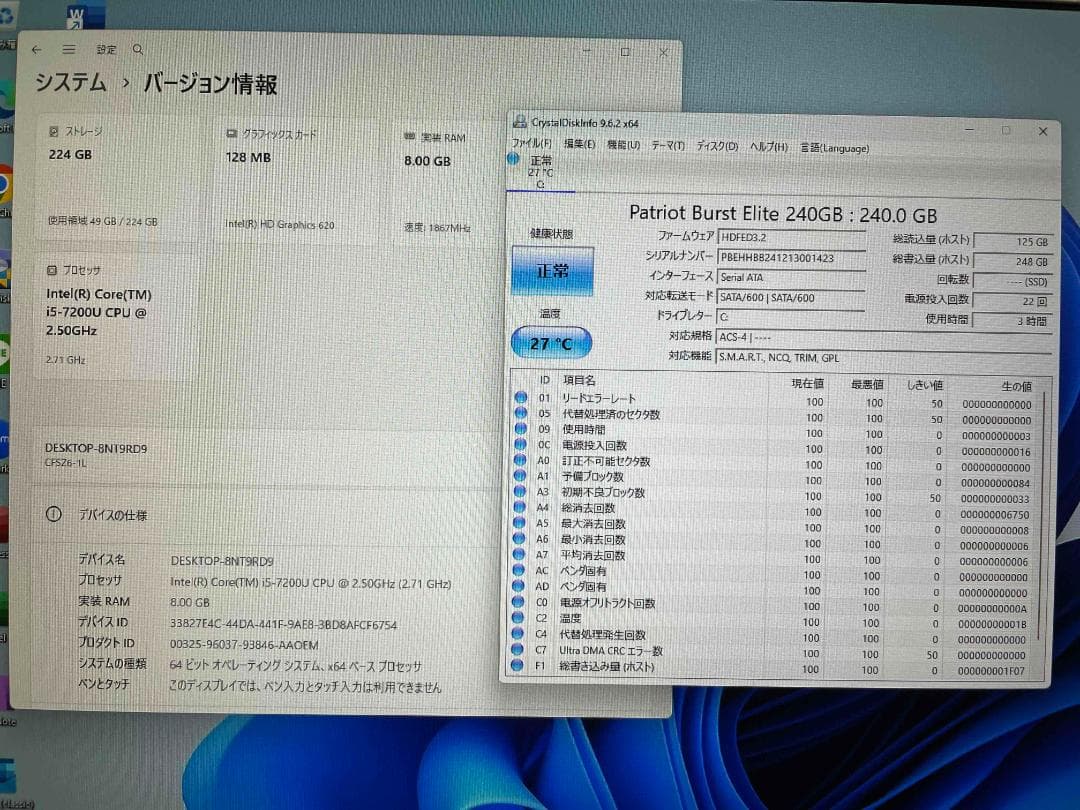Click the 正常 health status button
Screen dimensions: 1080x810
[552, 271]
